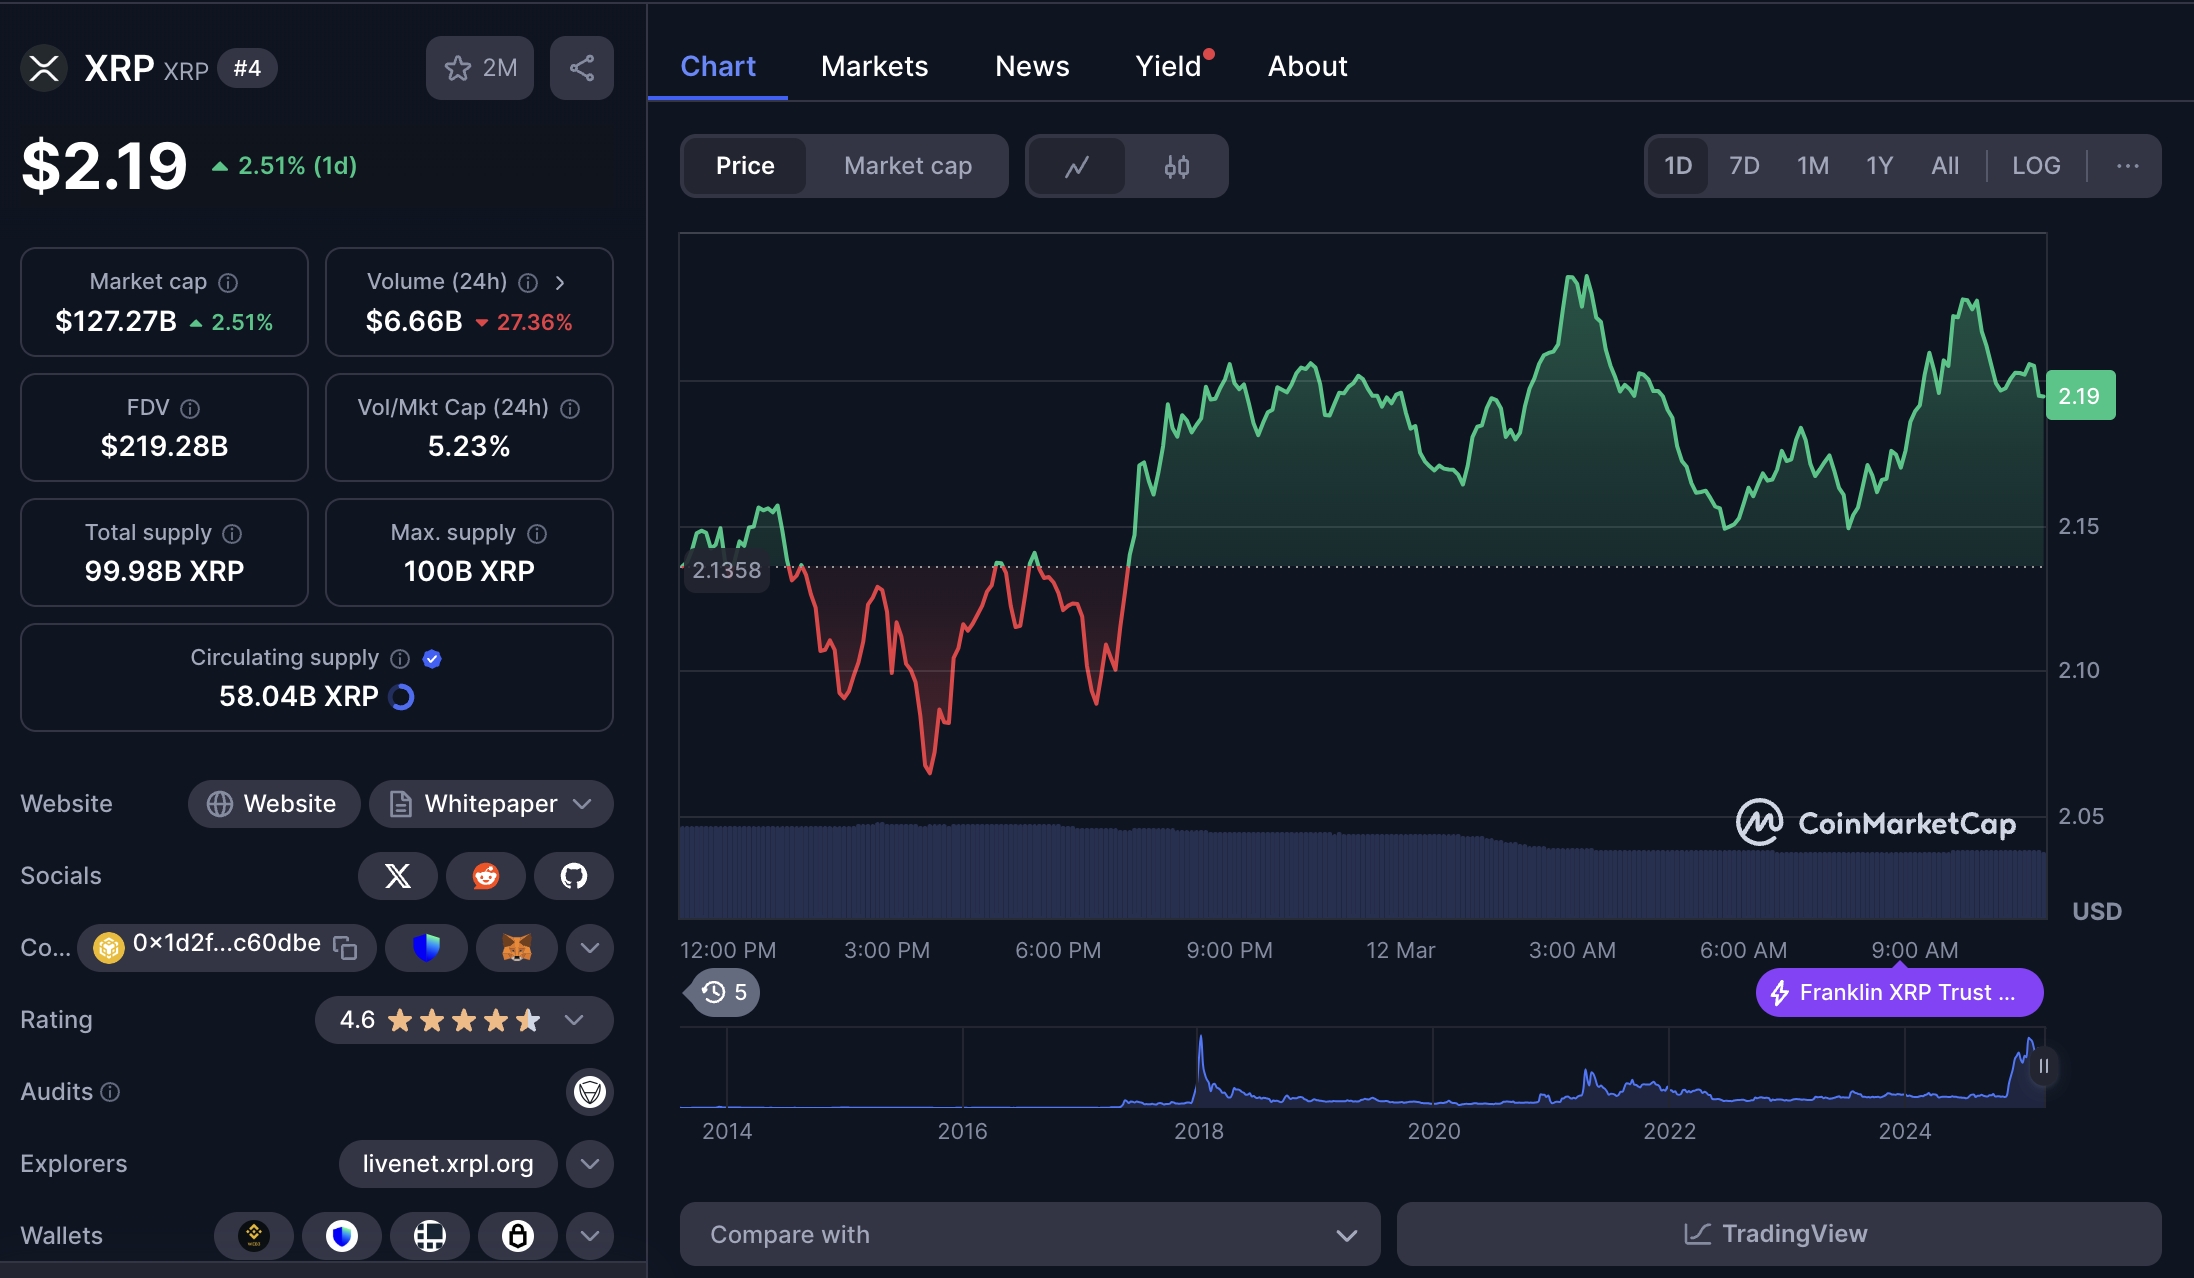Screen dimensions: 2194x1278
Task: Add contract to MetaMask fox icon
Action: coord(516,947)
